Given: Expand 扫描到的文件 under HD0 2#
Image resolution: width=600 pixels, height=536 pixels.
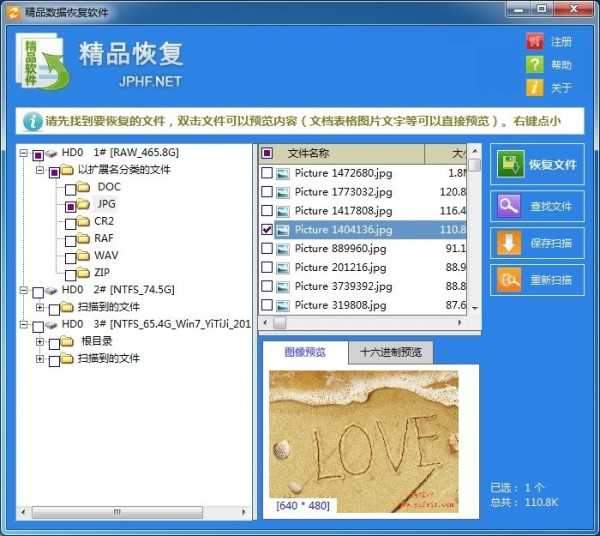Looking at the screenshot, I should (x=40, y=307).
